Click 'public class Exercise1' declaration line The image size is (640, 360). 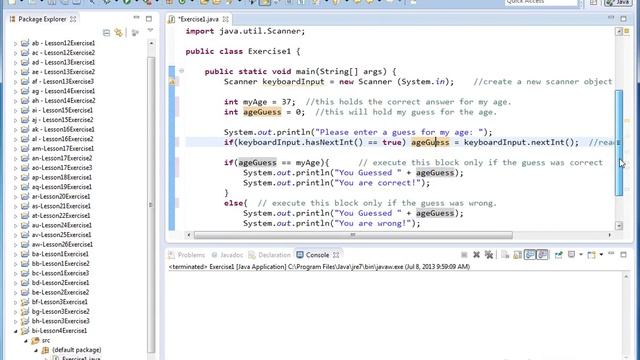243,51
